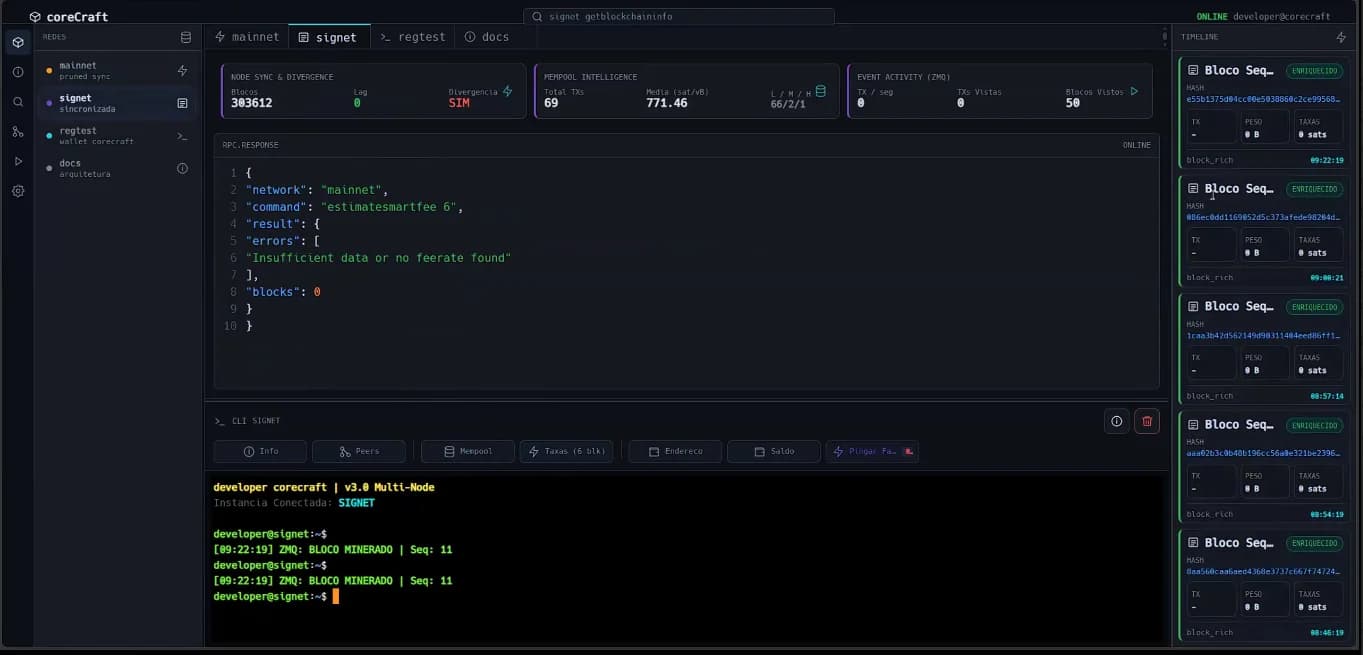Image resolution: width=1363 pixels, height=655 pixels.
Task: Click the coreCraft cube logo icon
Action: (x=35, y=17)
